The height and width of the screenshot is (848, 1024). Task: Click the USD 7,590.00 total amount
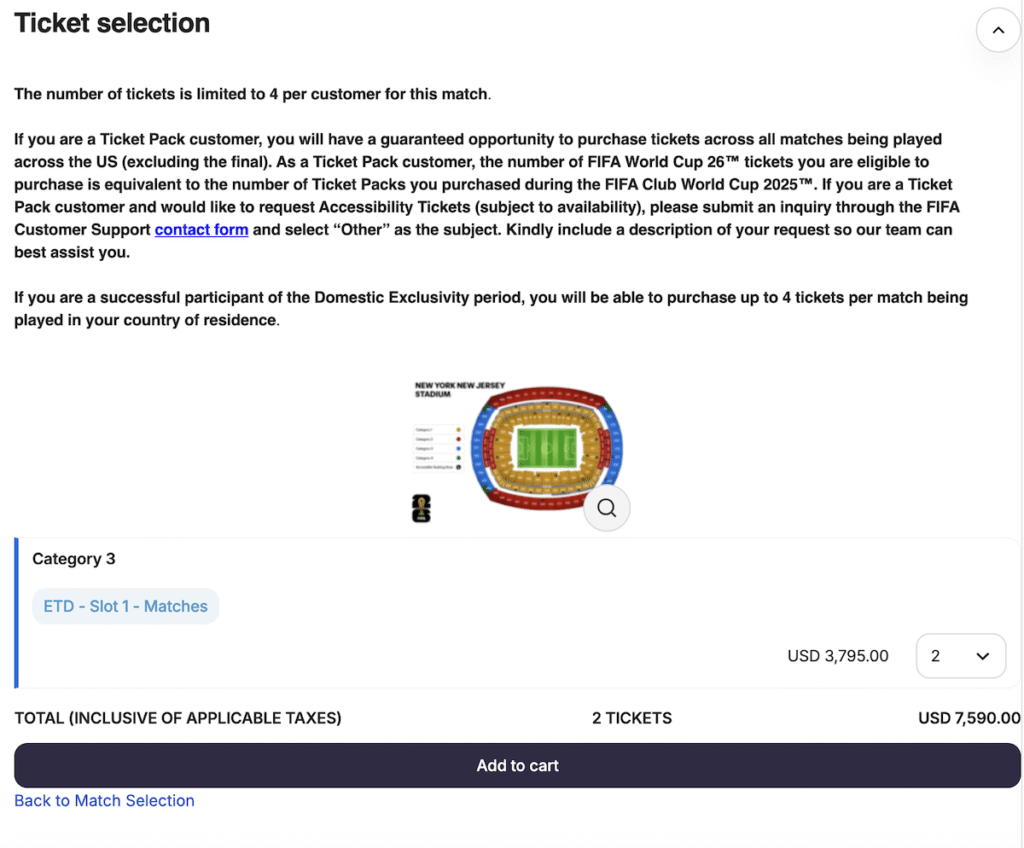968,718
